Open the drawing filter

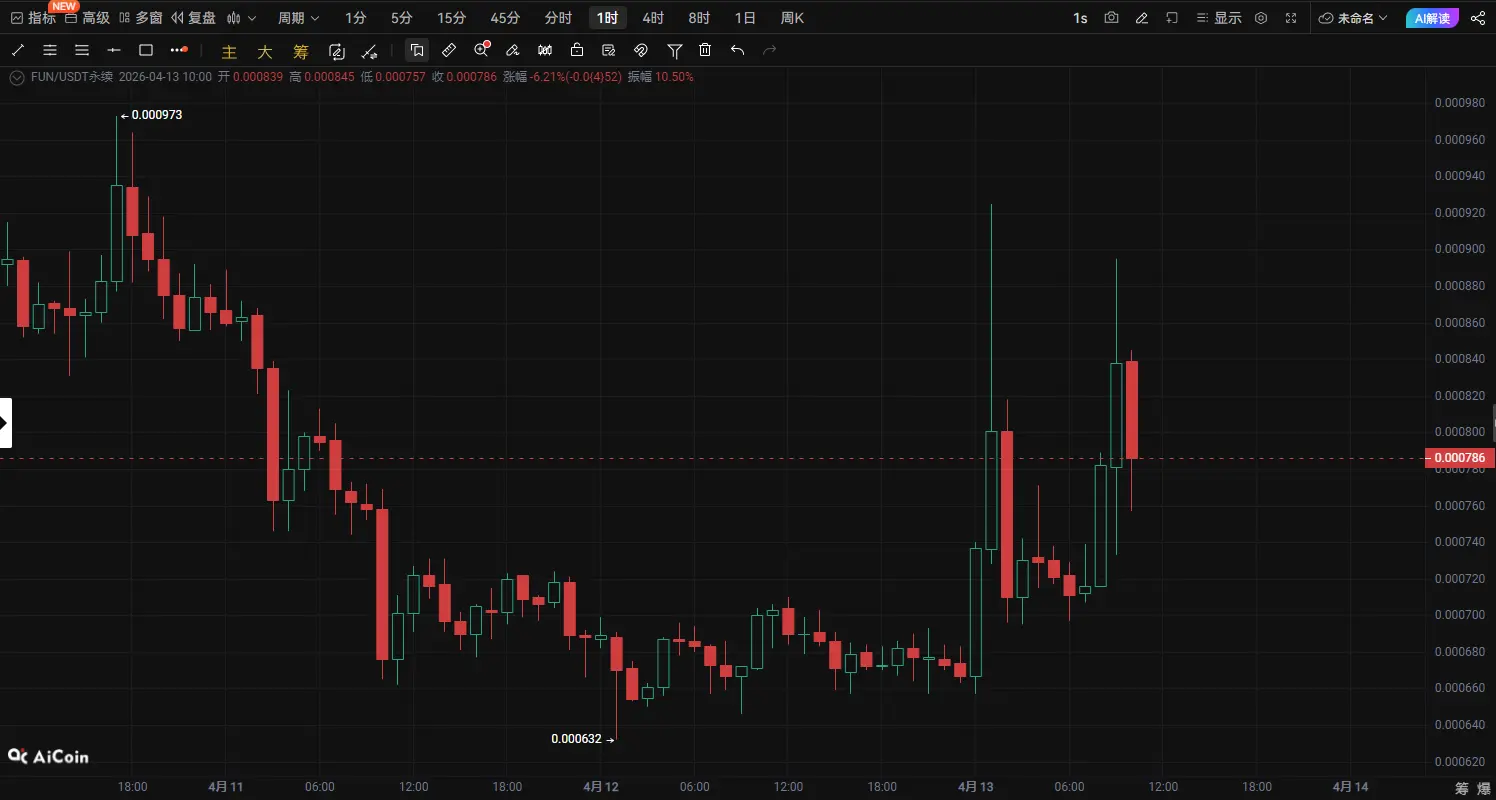coord(675,50)
